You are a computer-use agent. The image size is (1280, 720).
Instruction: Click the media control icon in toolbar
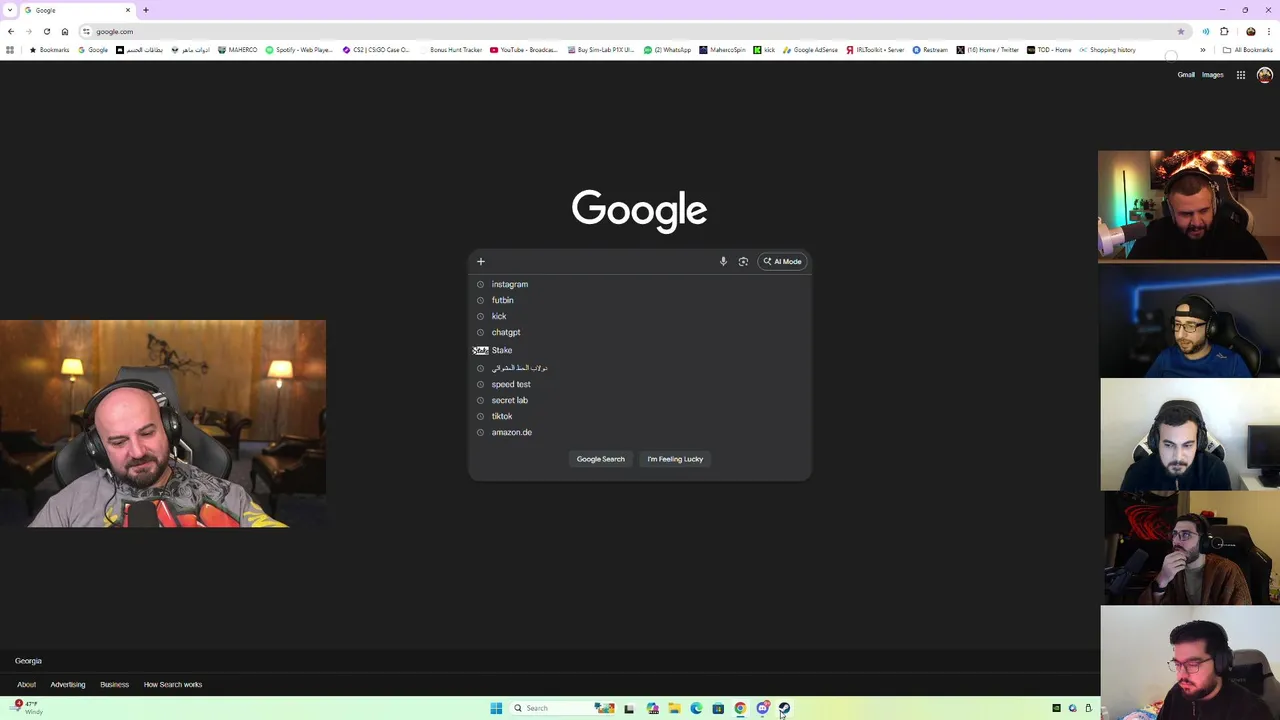pyautogui.click(x=1206, y=31)
